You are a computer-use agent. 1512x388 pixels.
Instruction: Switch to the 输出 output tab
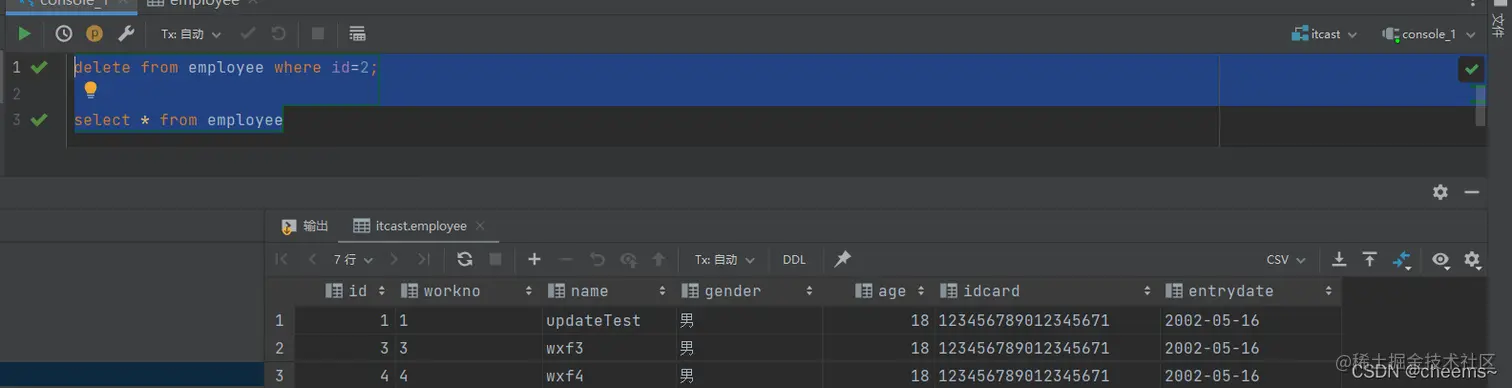(306, 226)
